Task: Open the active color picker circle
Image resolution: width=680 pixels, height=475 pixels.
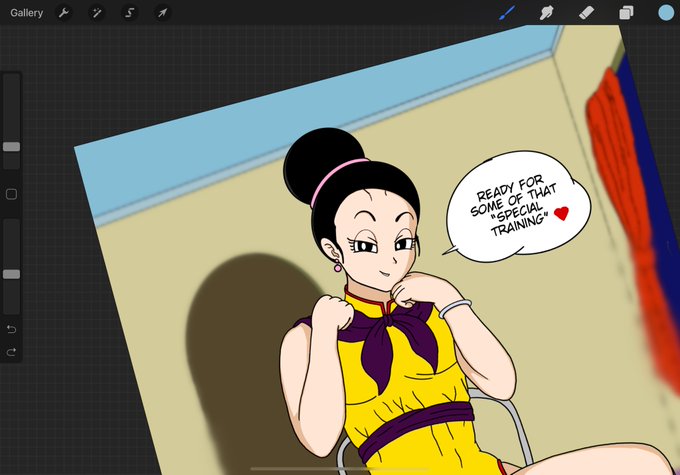Action: (x=666, y=13)
